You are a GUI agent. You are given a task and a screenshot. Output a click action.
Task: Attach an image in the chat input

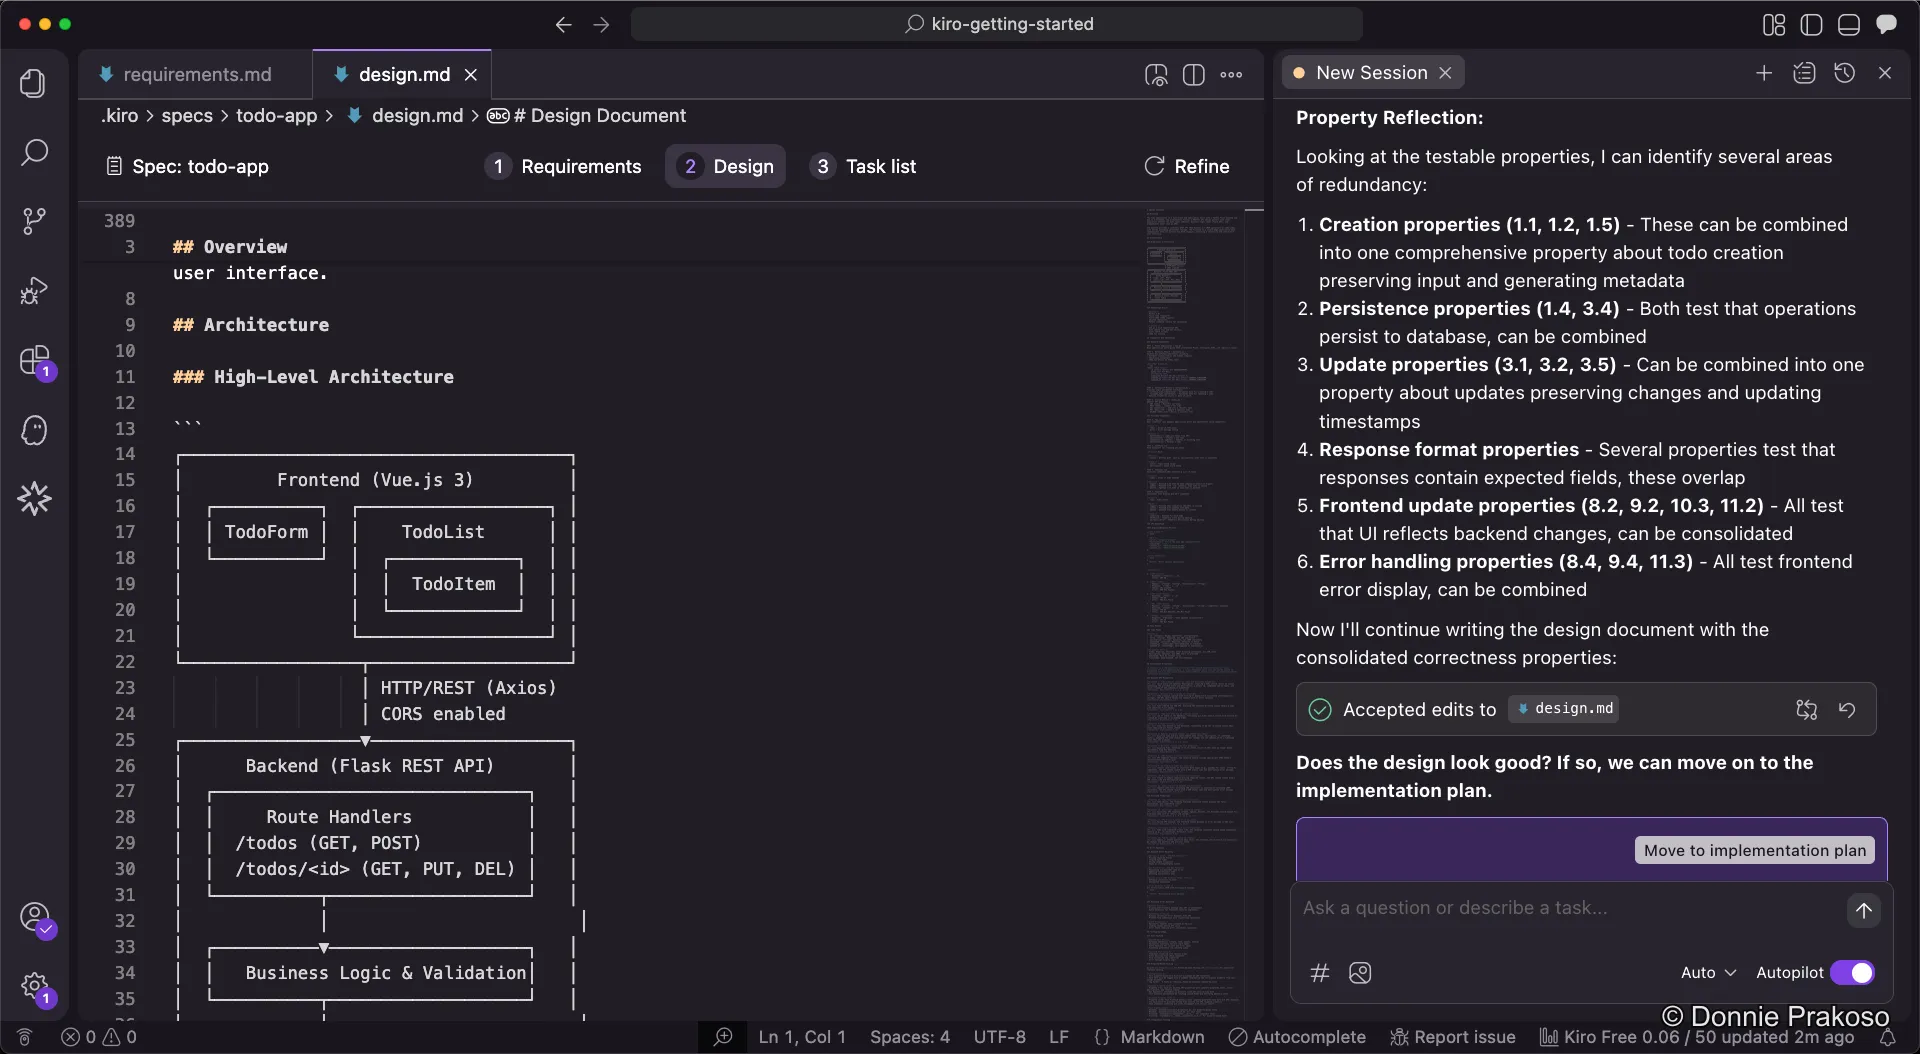(x=1360, y=972)
